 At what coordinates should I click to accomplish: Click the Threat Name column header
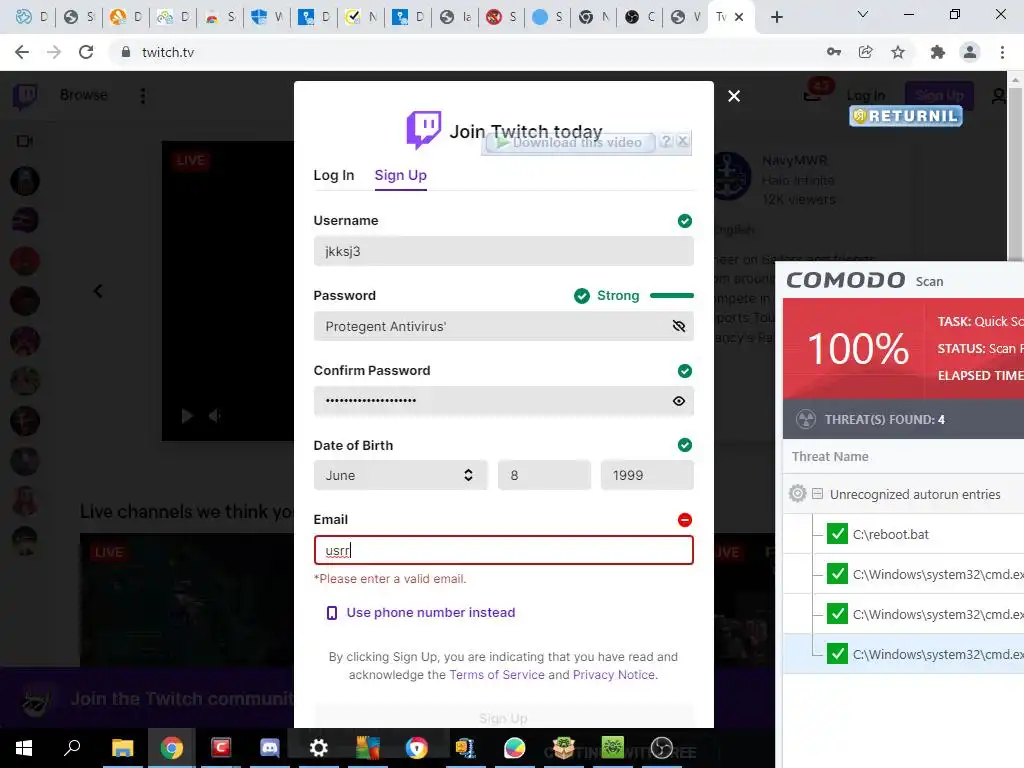830,456
